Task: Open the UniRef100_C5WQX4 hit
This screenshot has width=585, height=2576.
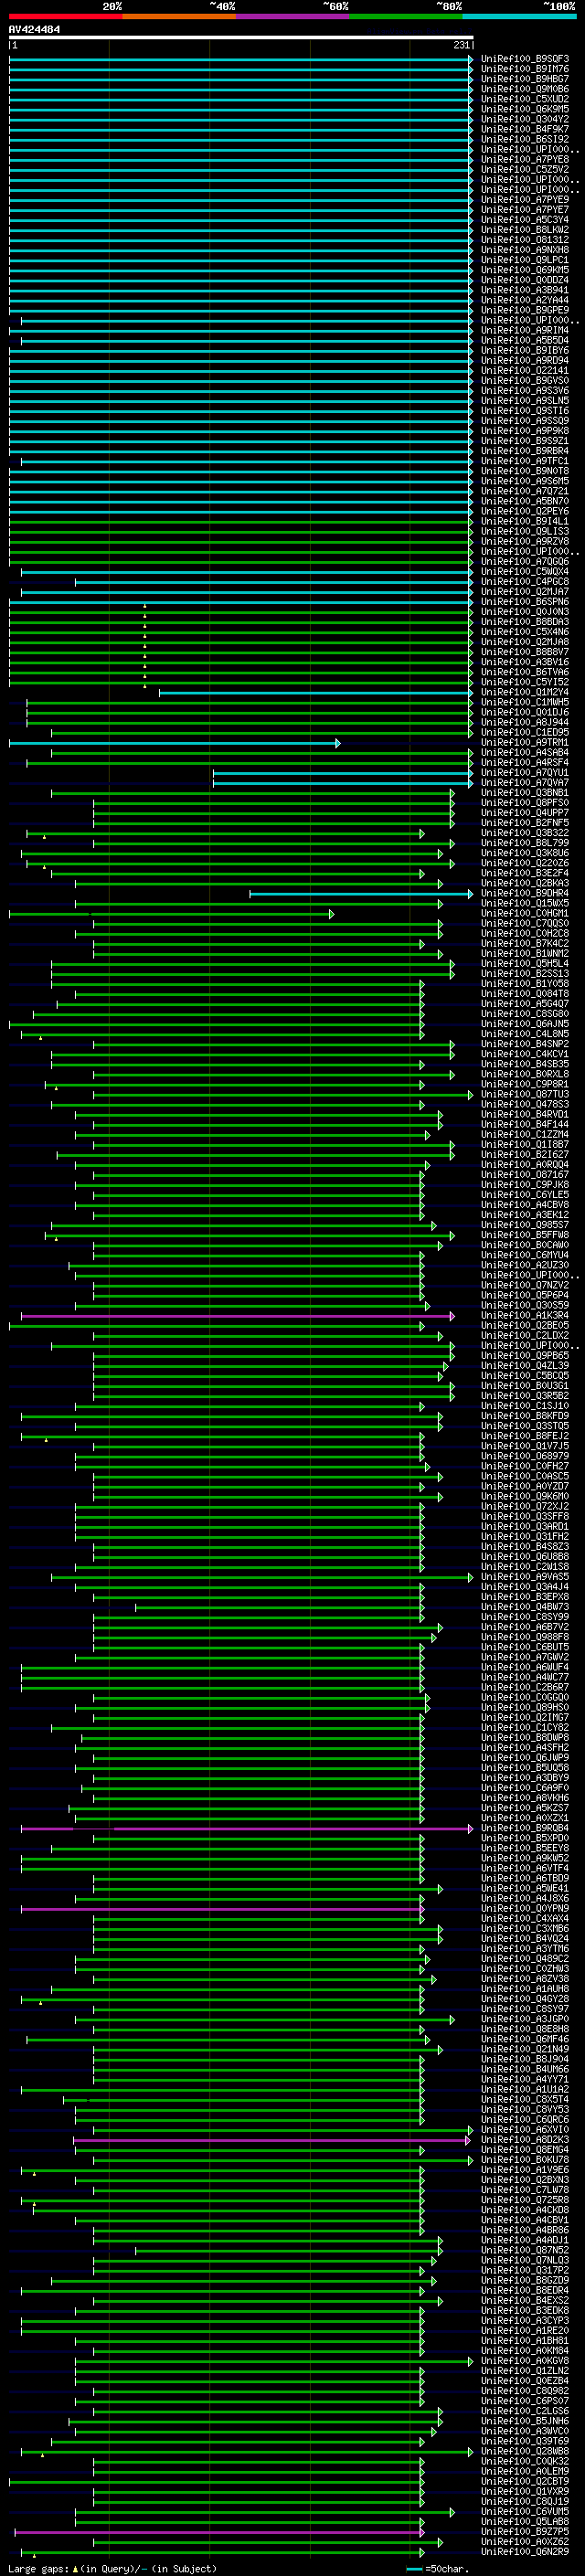Action: click(x=524, y=571)
